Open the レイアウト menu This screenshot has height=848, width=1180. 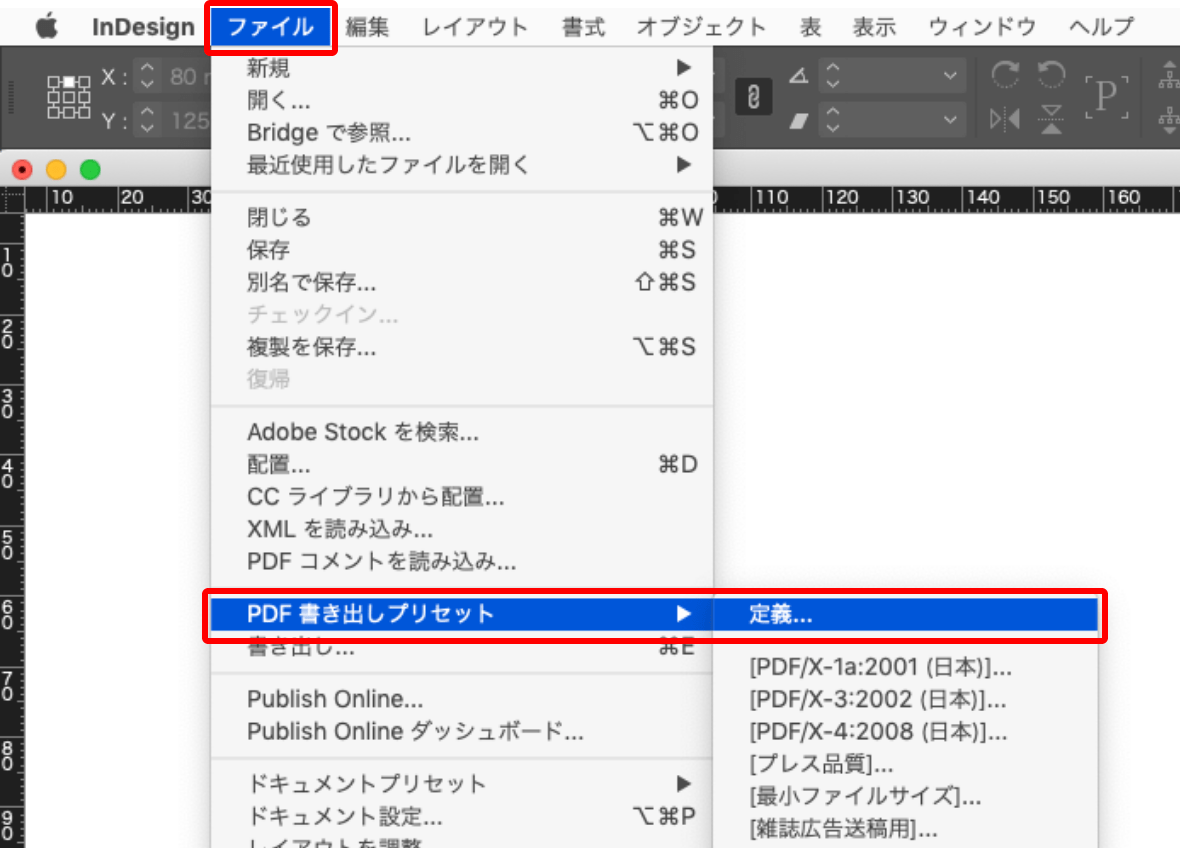[475, 27]
